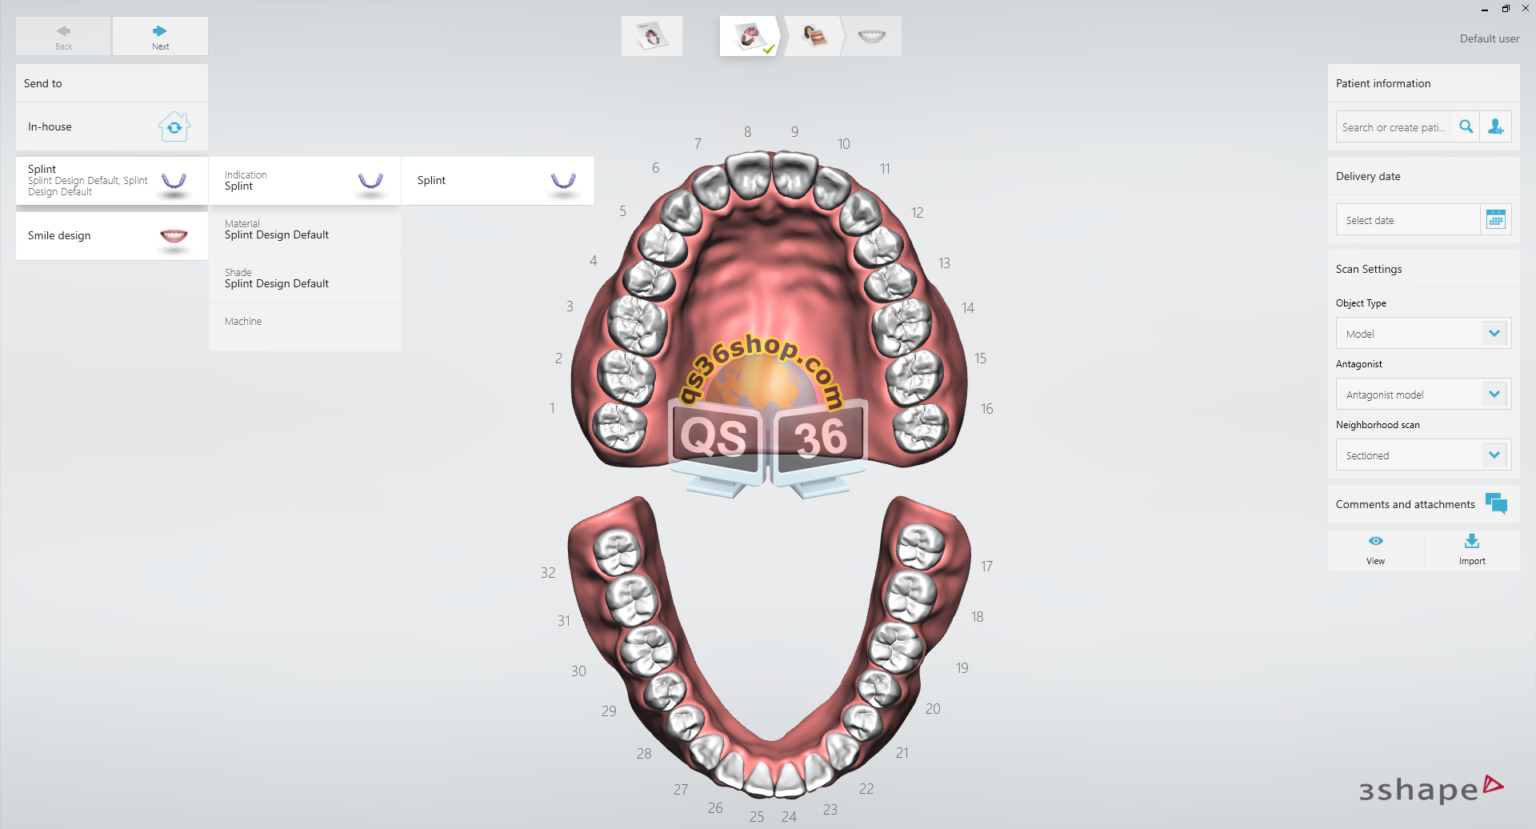Click the In-house send destination icon
The height and width of the screenshot is (829, 1536).
[x=174, y=126]
